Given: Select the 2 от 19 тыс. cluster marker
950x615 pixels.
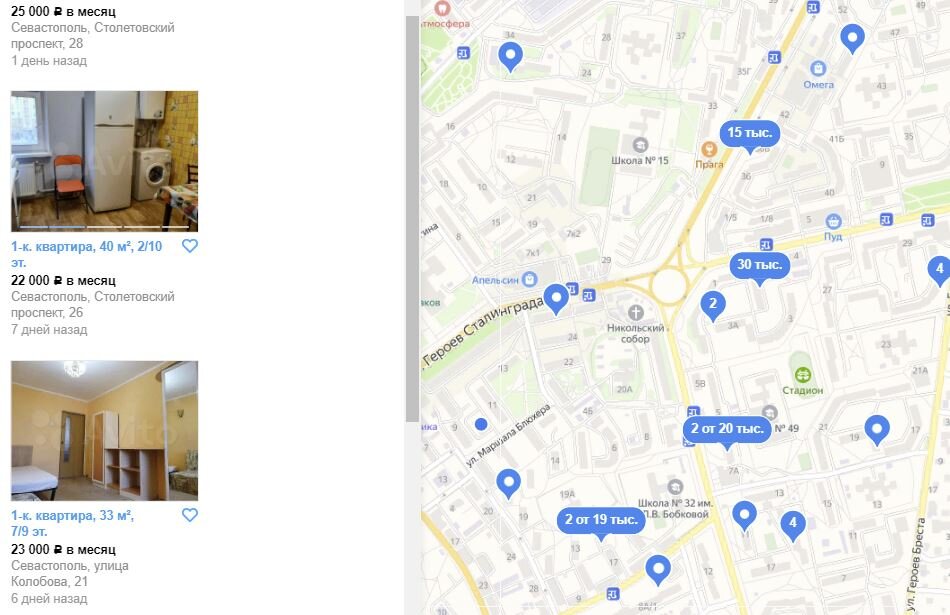Looking at the screenshot, I should [601, 520].
